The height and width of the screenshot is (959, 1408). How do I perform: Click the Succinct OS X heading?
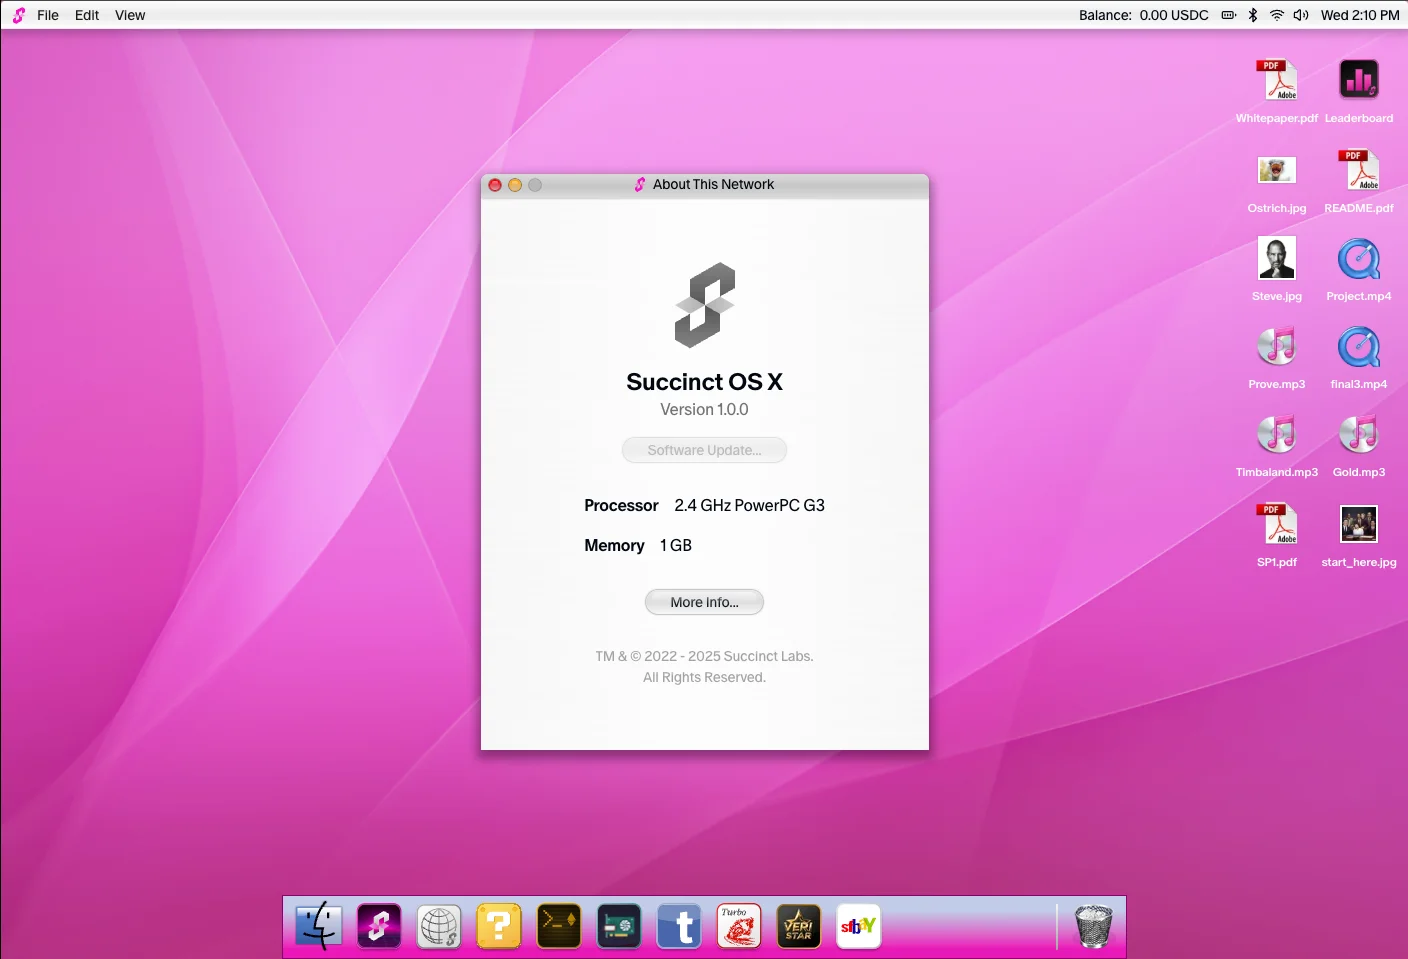pos(704,382)
